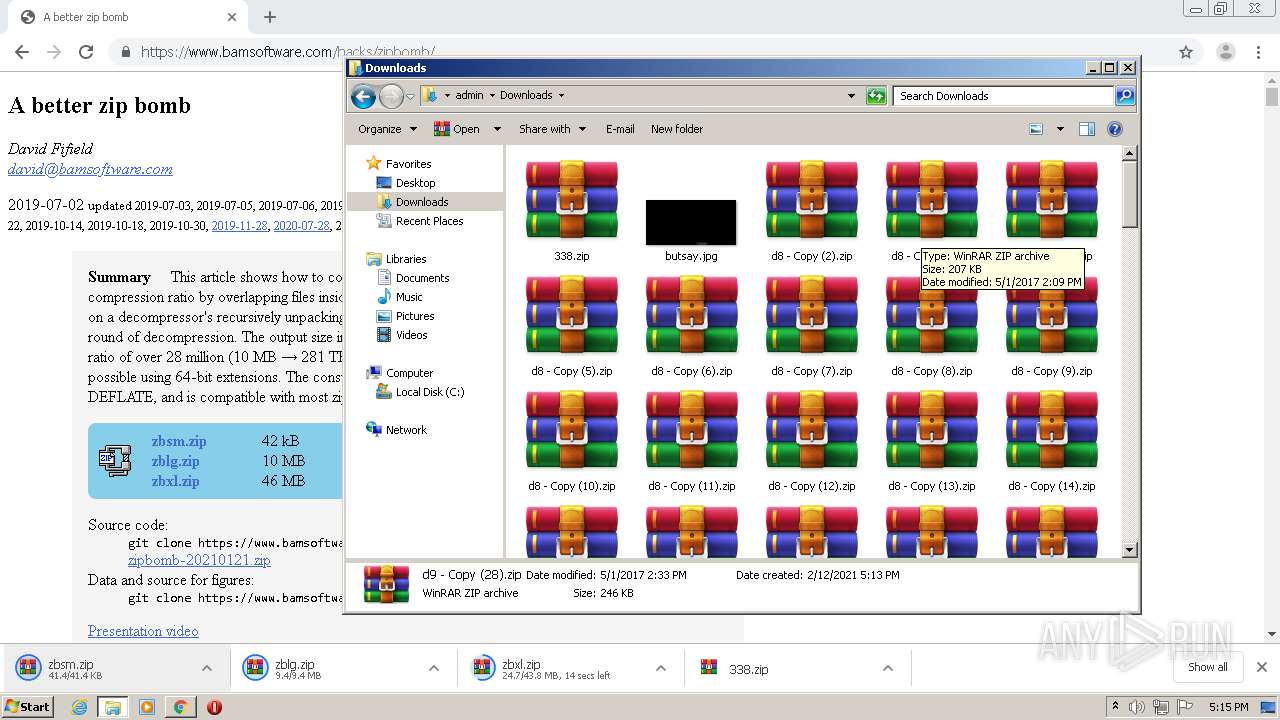Select d8 - Copy (12).zip archive

[x=812, y=442]
